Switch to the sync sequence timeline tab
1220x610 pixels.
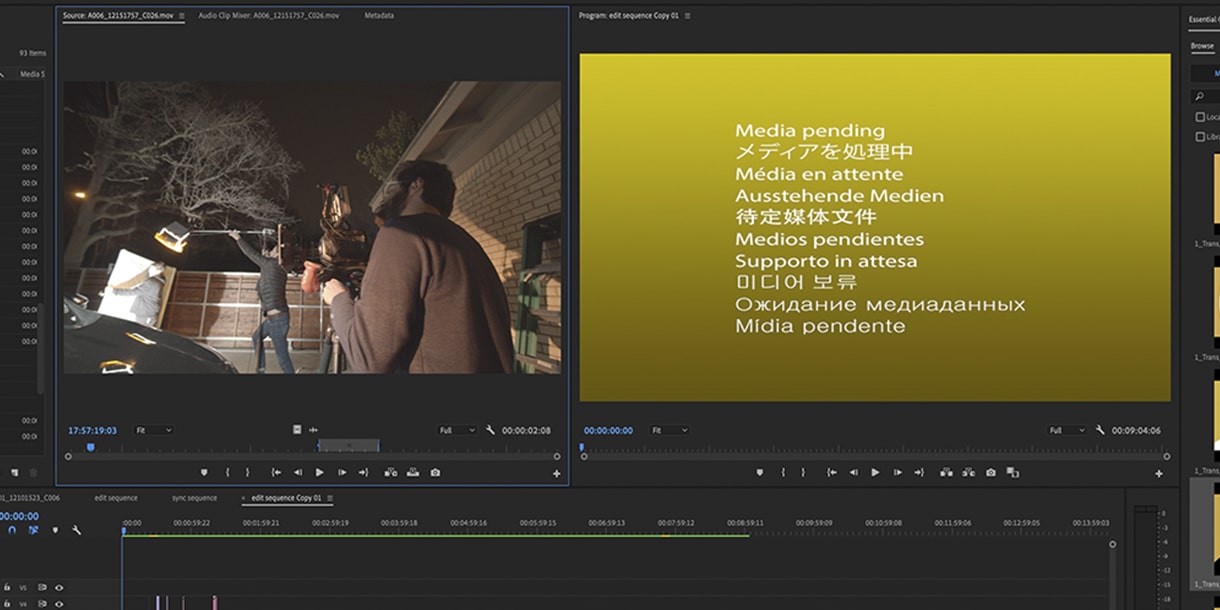tap(194, 498)
